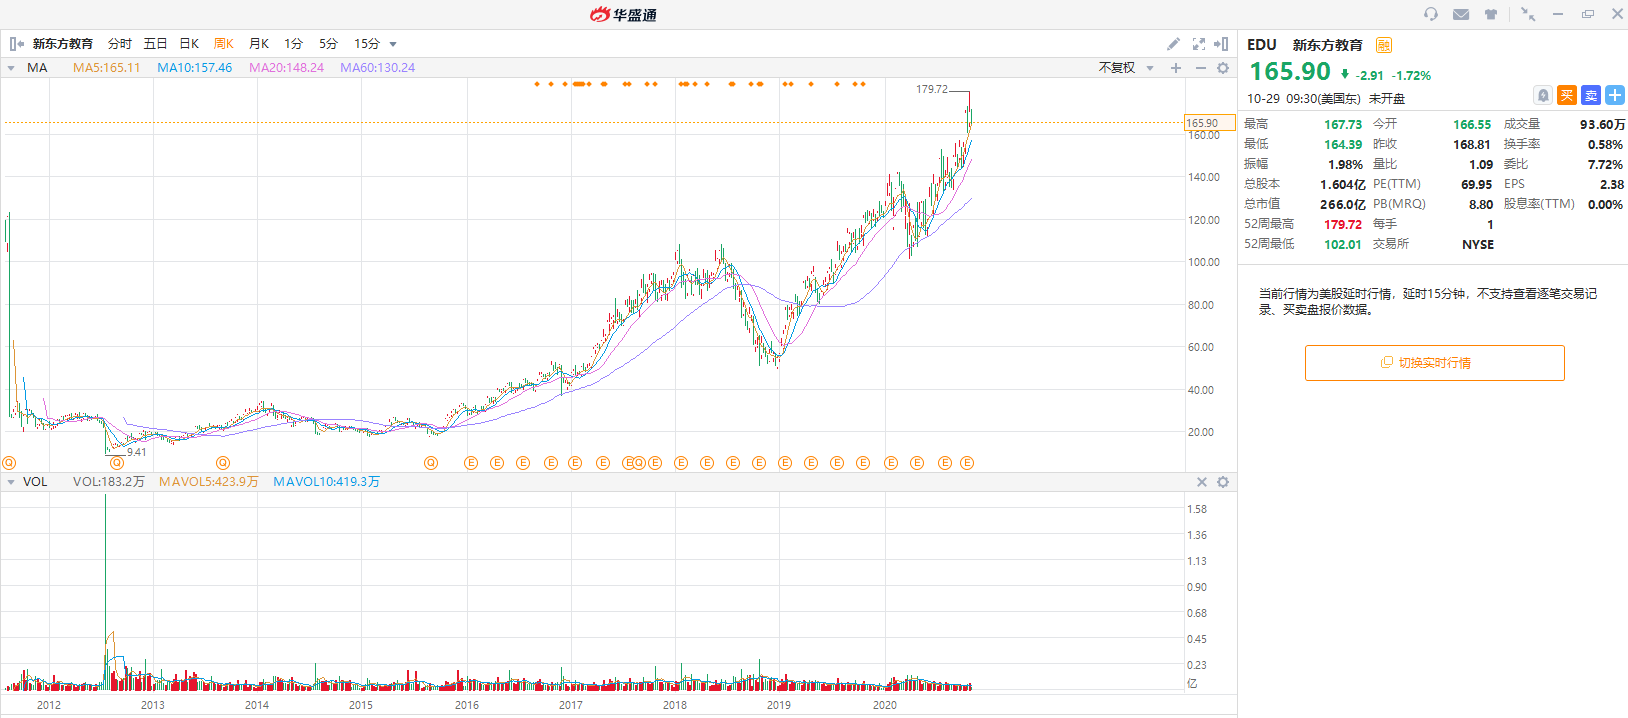Hide the right quote panel icon
This screenshot has width=1628, height=718.
1221,44
